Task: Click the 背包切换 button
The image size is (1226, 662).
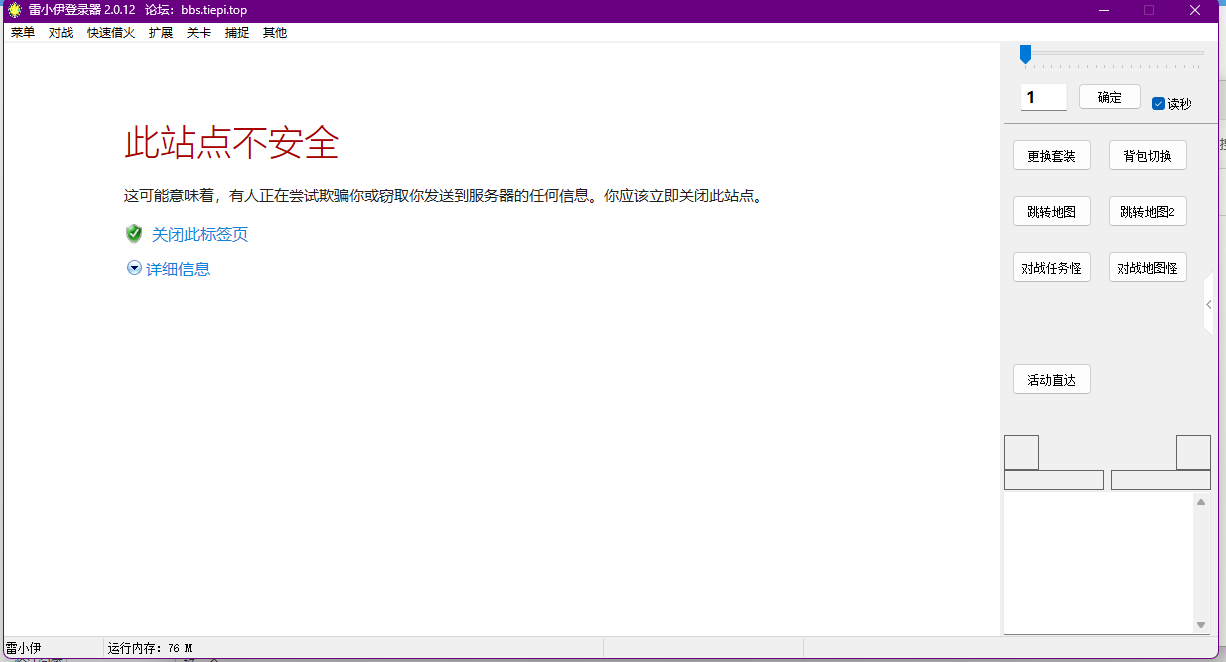Action: click(x=1147, y=155)
